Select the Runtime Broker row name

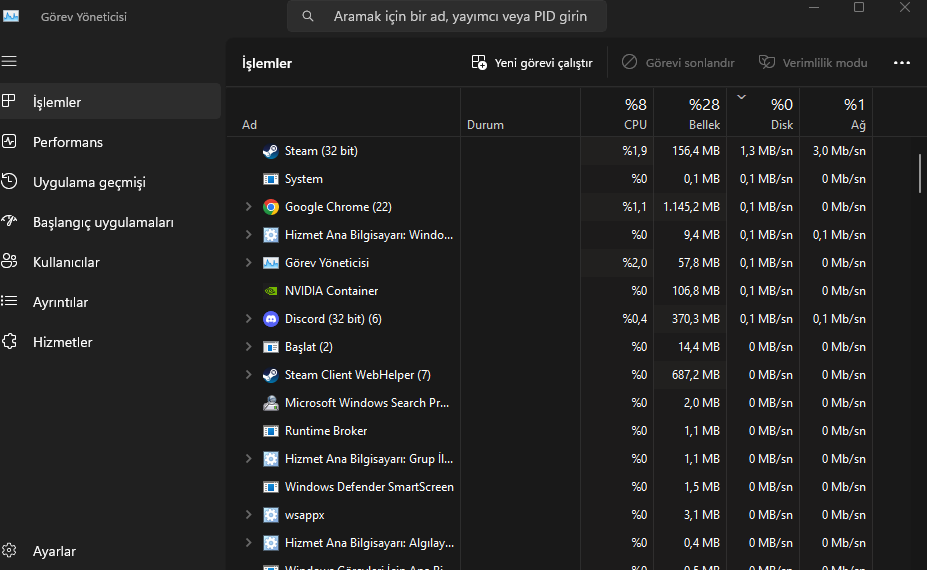point(326,431)
